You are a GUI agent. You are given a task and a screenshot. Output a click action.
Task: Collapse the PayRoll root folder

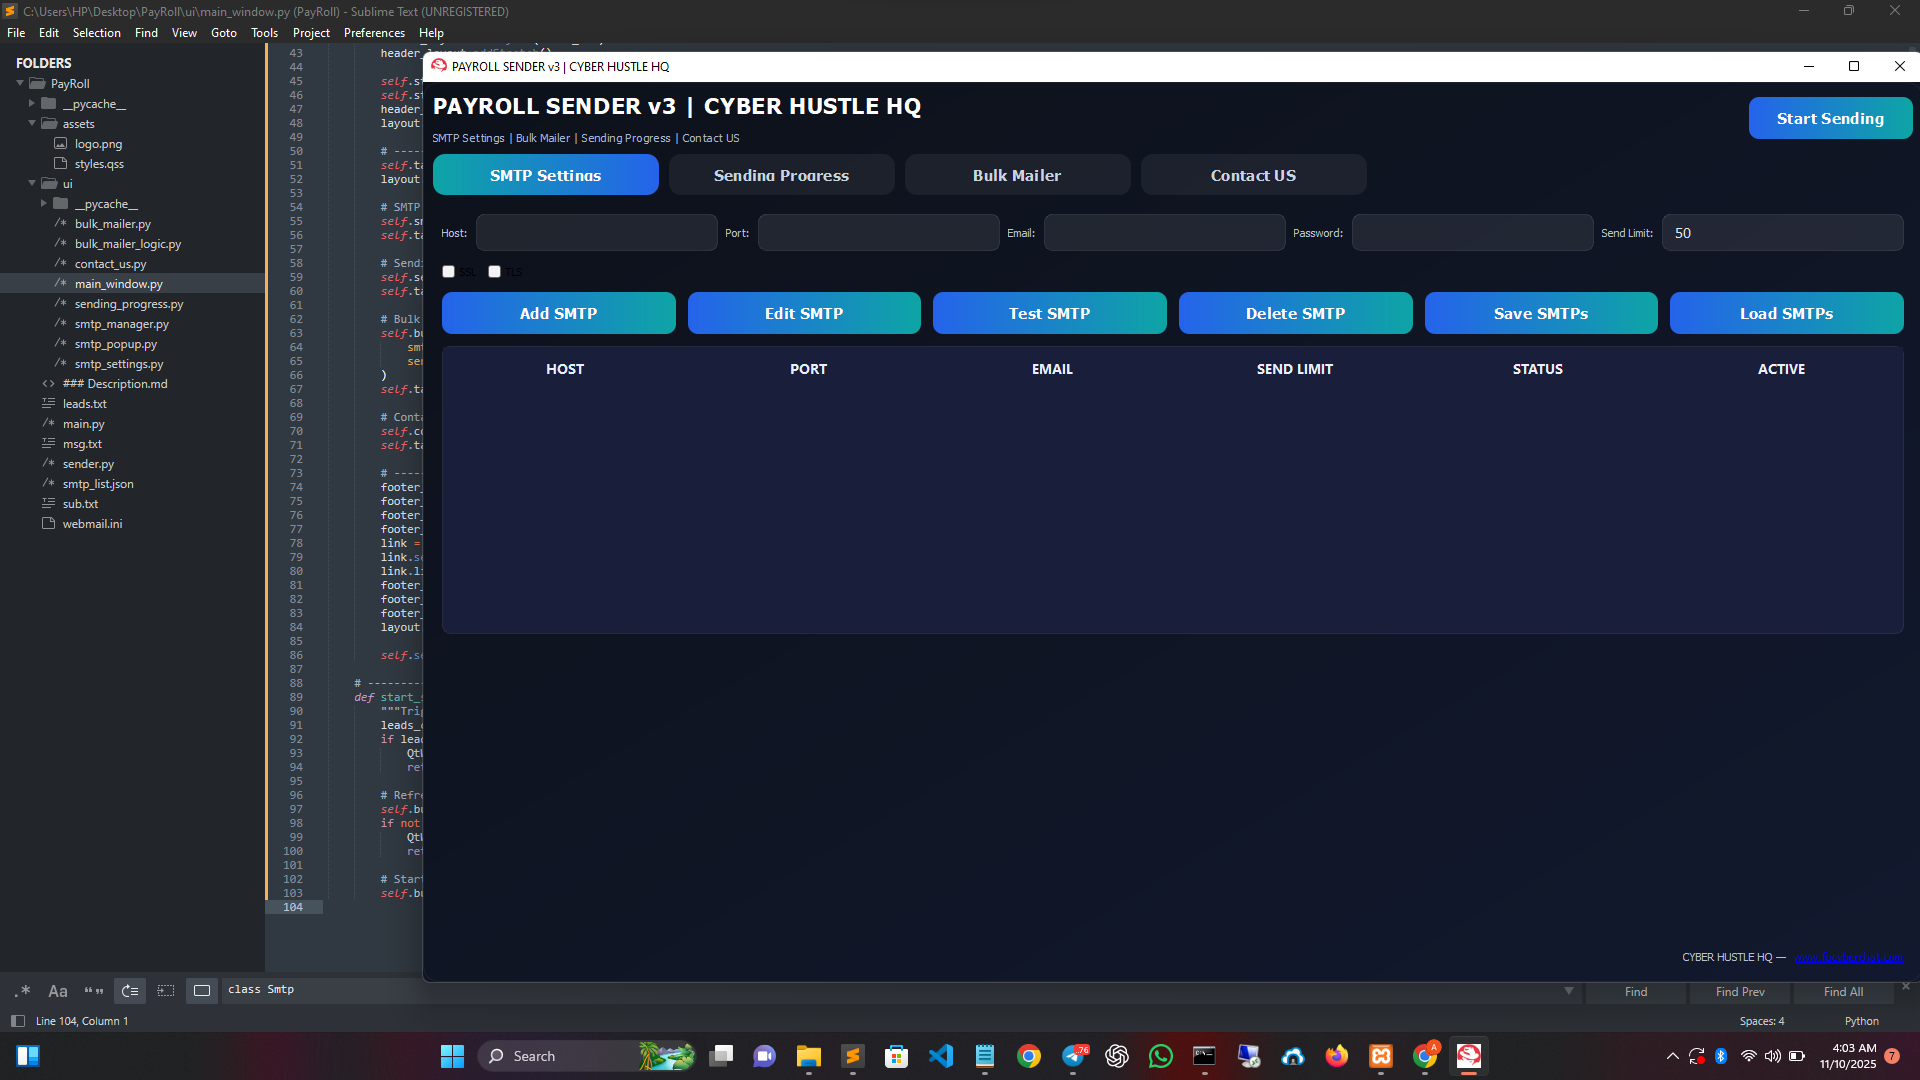[20, 84]
